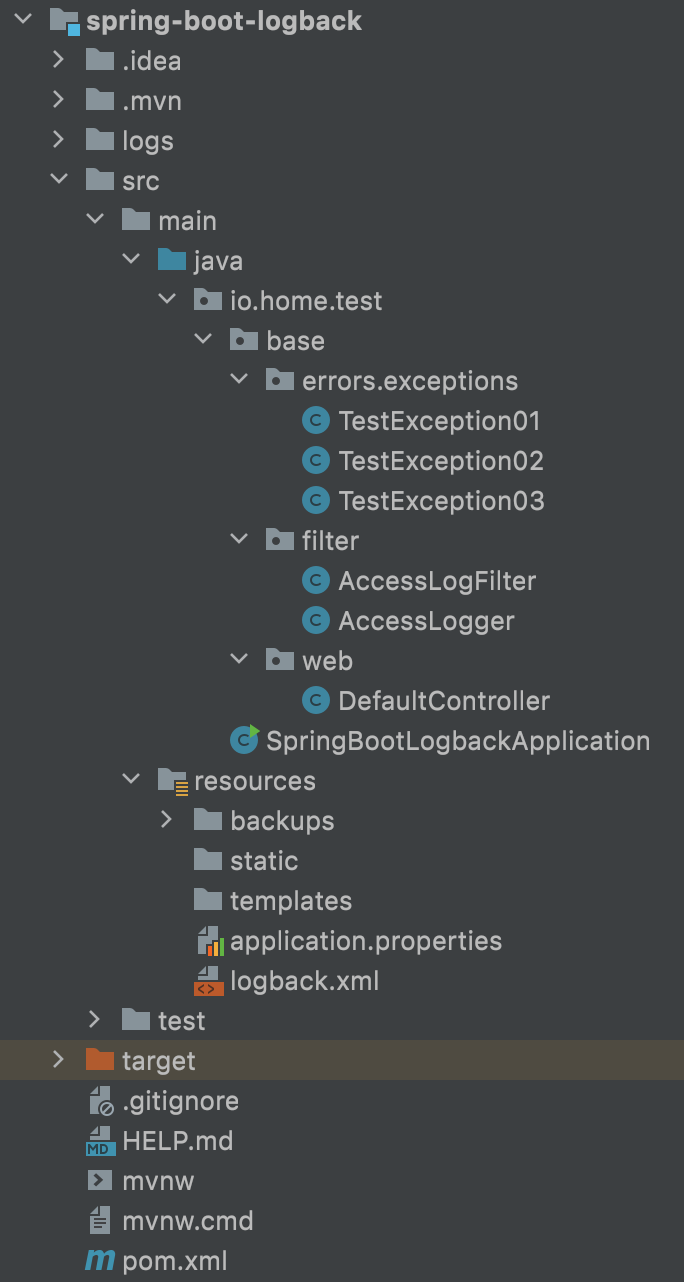Click the class icon next to AccessLogFilter
The height and width of the screenshot is (1282, 684).
(315, 580)
